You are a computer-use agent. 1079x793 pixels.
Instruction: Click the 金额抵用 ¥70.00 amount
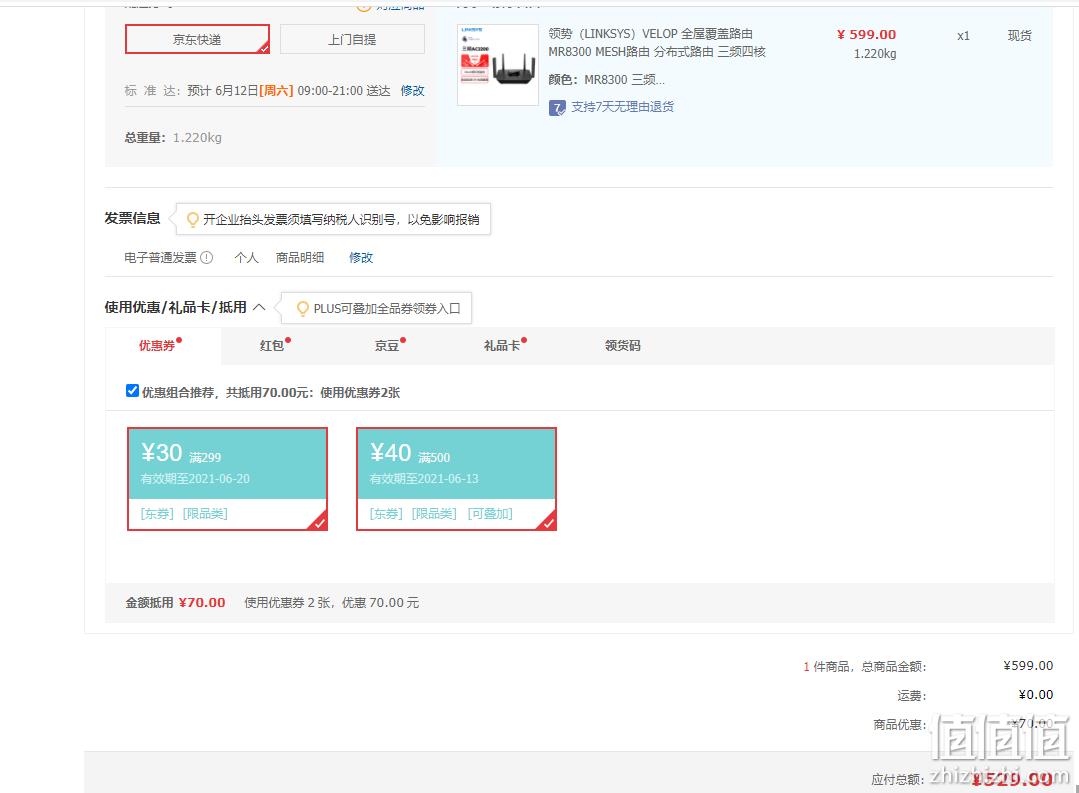tap(202, 603)
